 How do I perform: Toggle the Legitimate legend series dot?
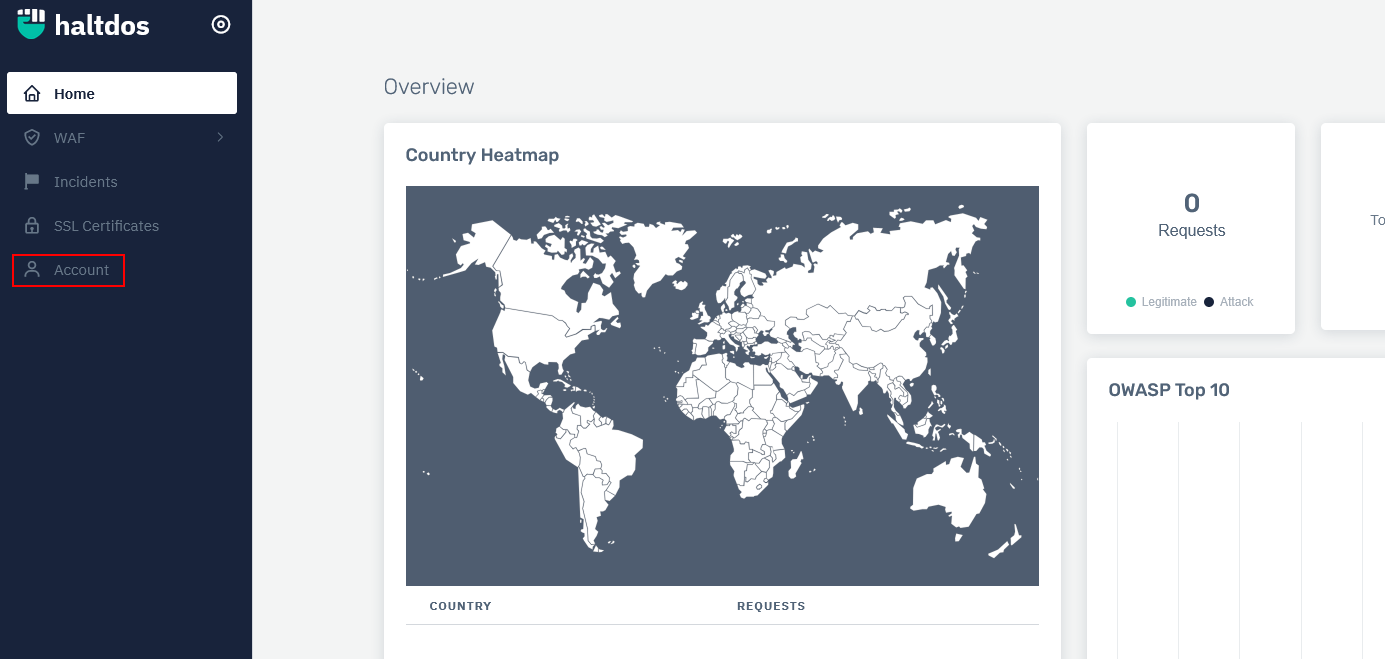(x=1131, y=302)
